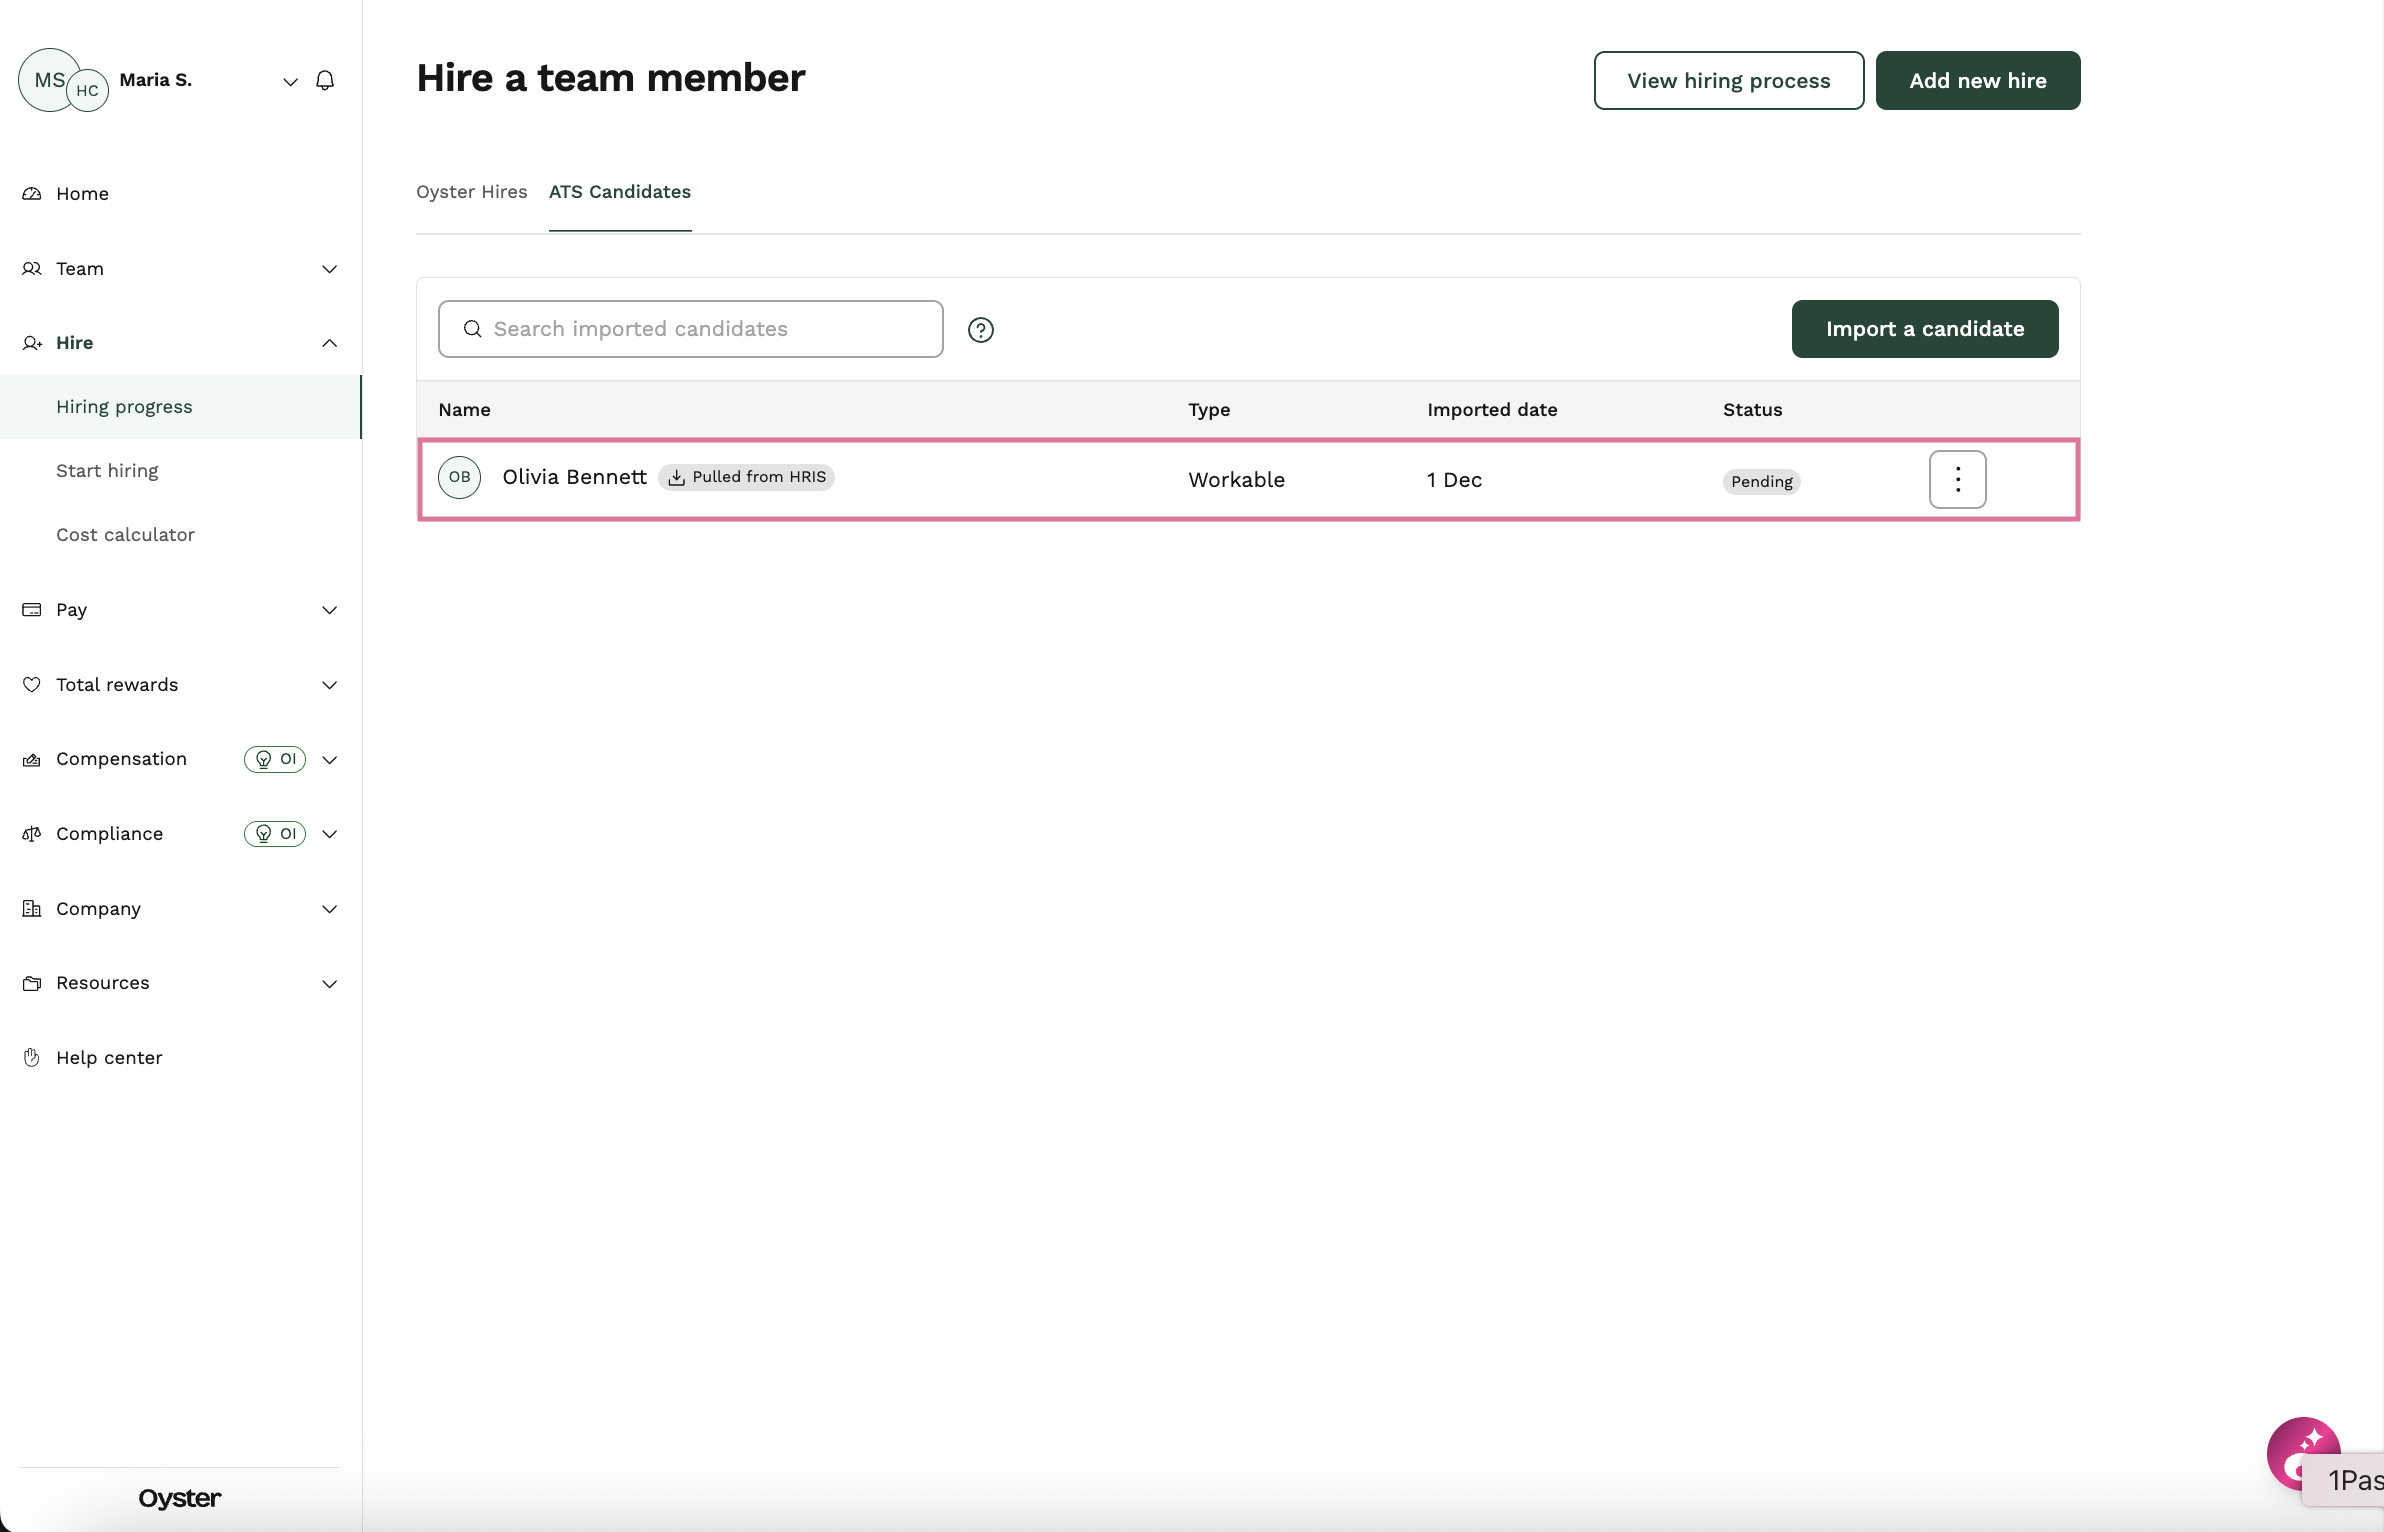Open the three-dot menu for Olivia Bennett

1957,480
